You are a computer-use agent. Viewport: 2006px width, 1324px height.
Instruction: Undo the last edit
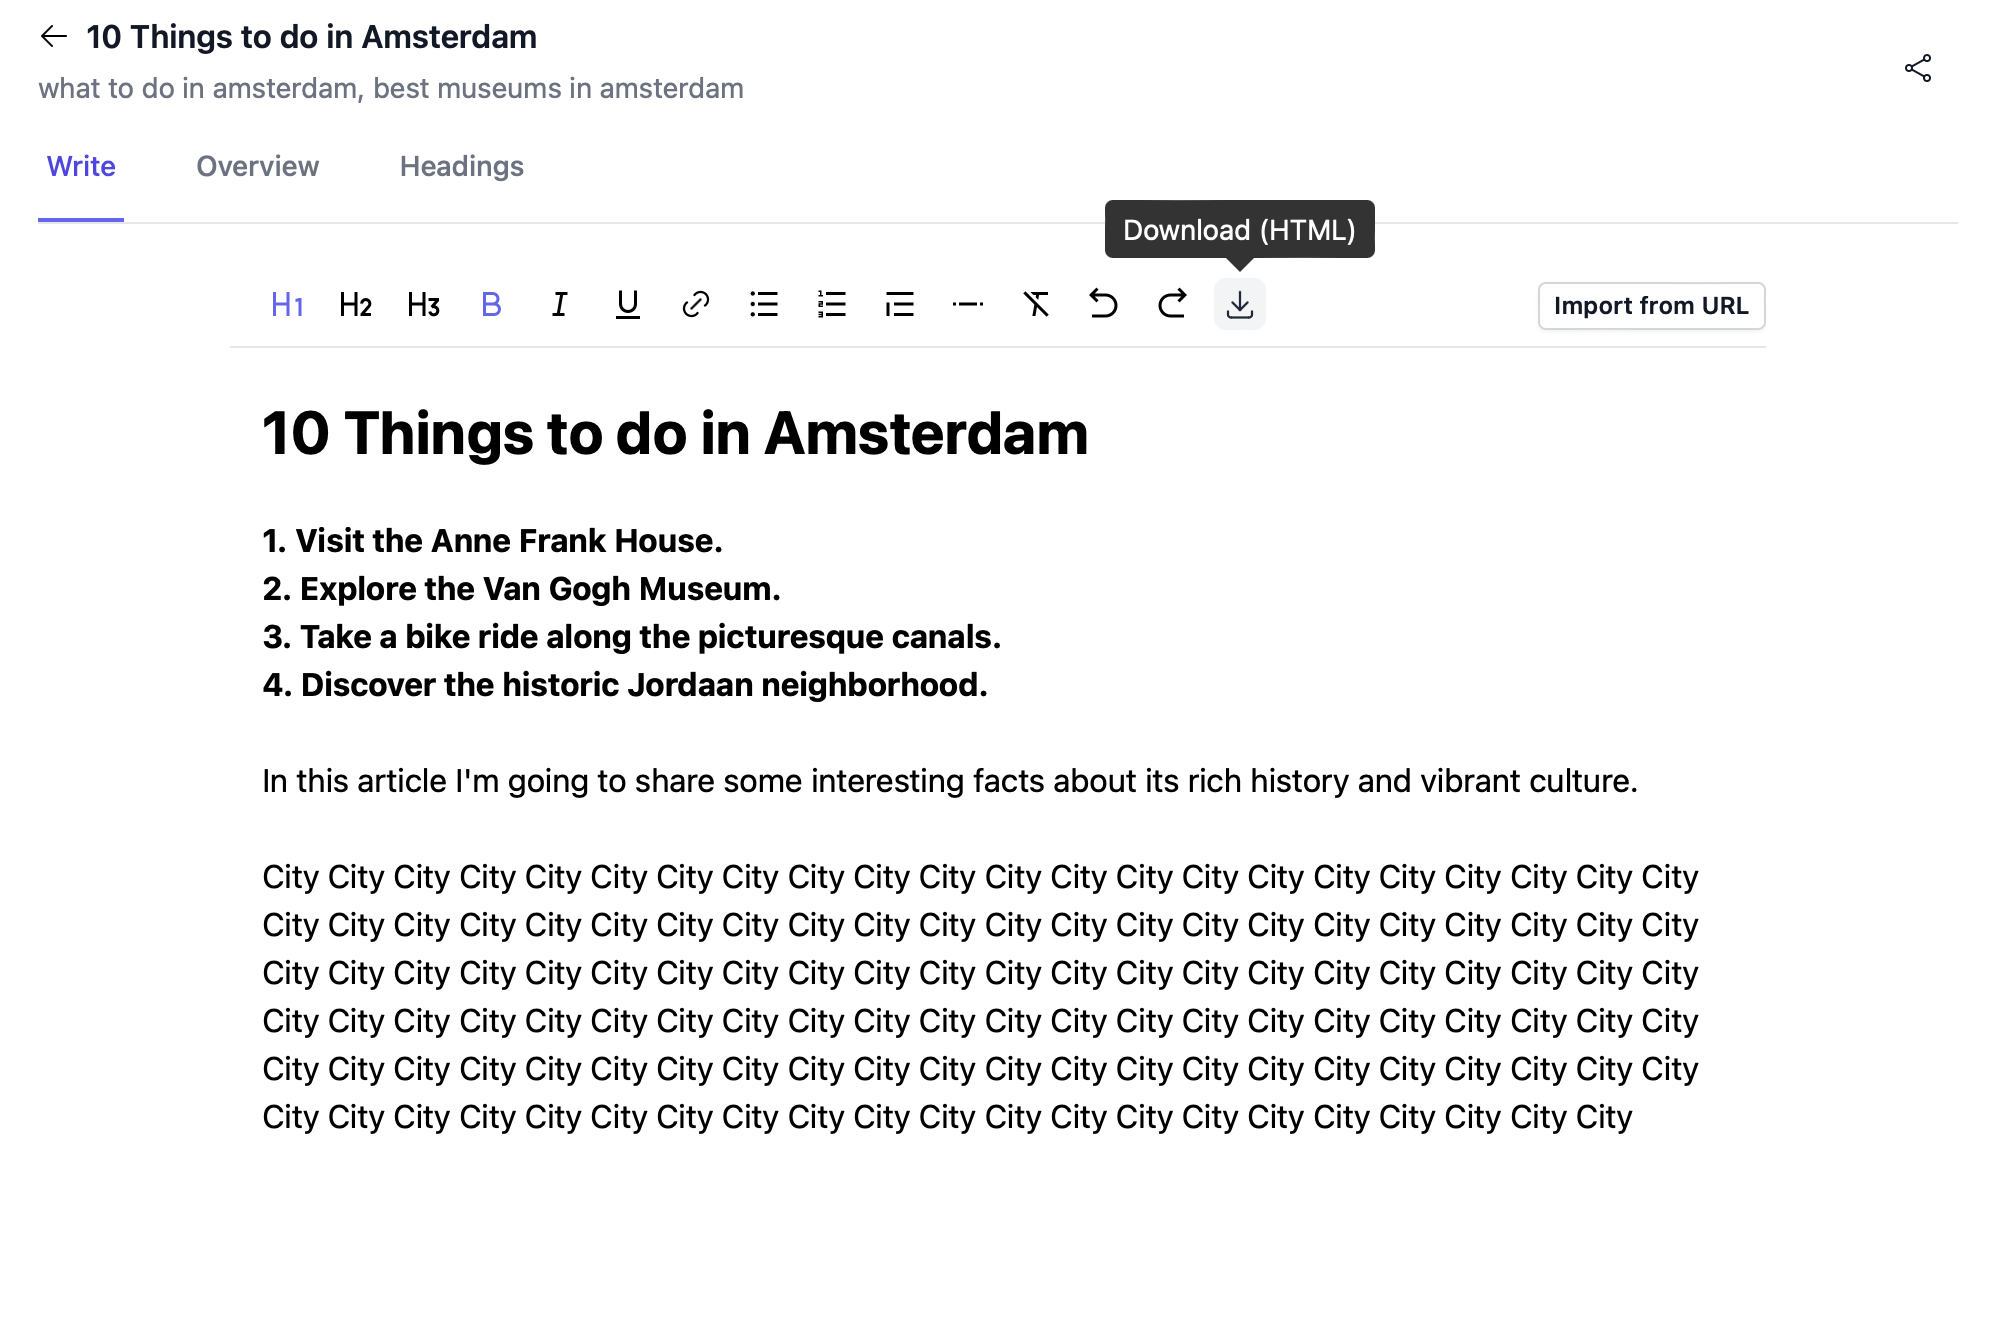[x=1103, y=305]
